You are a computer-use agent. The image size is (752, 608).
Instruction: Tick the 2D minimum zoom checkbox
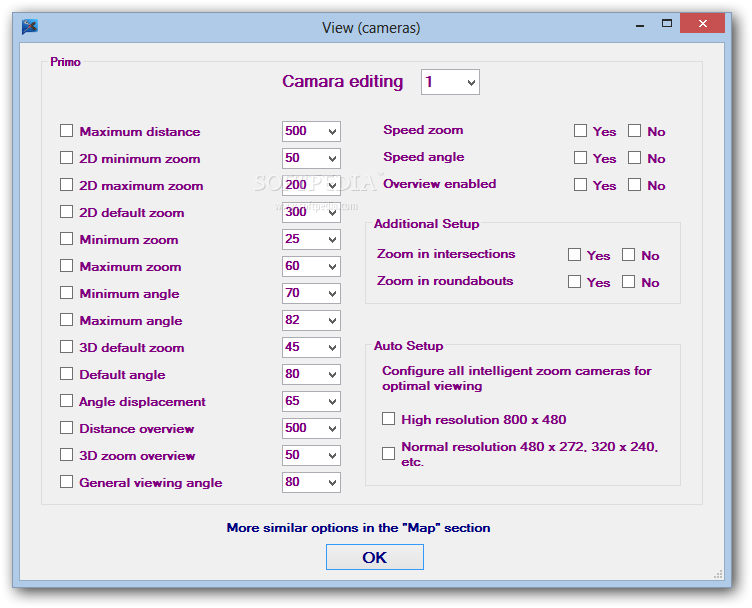[x=66, y=158]
